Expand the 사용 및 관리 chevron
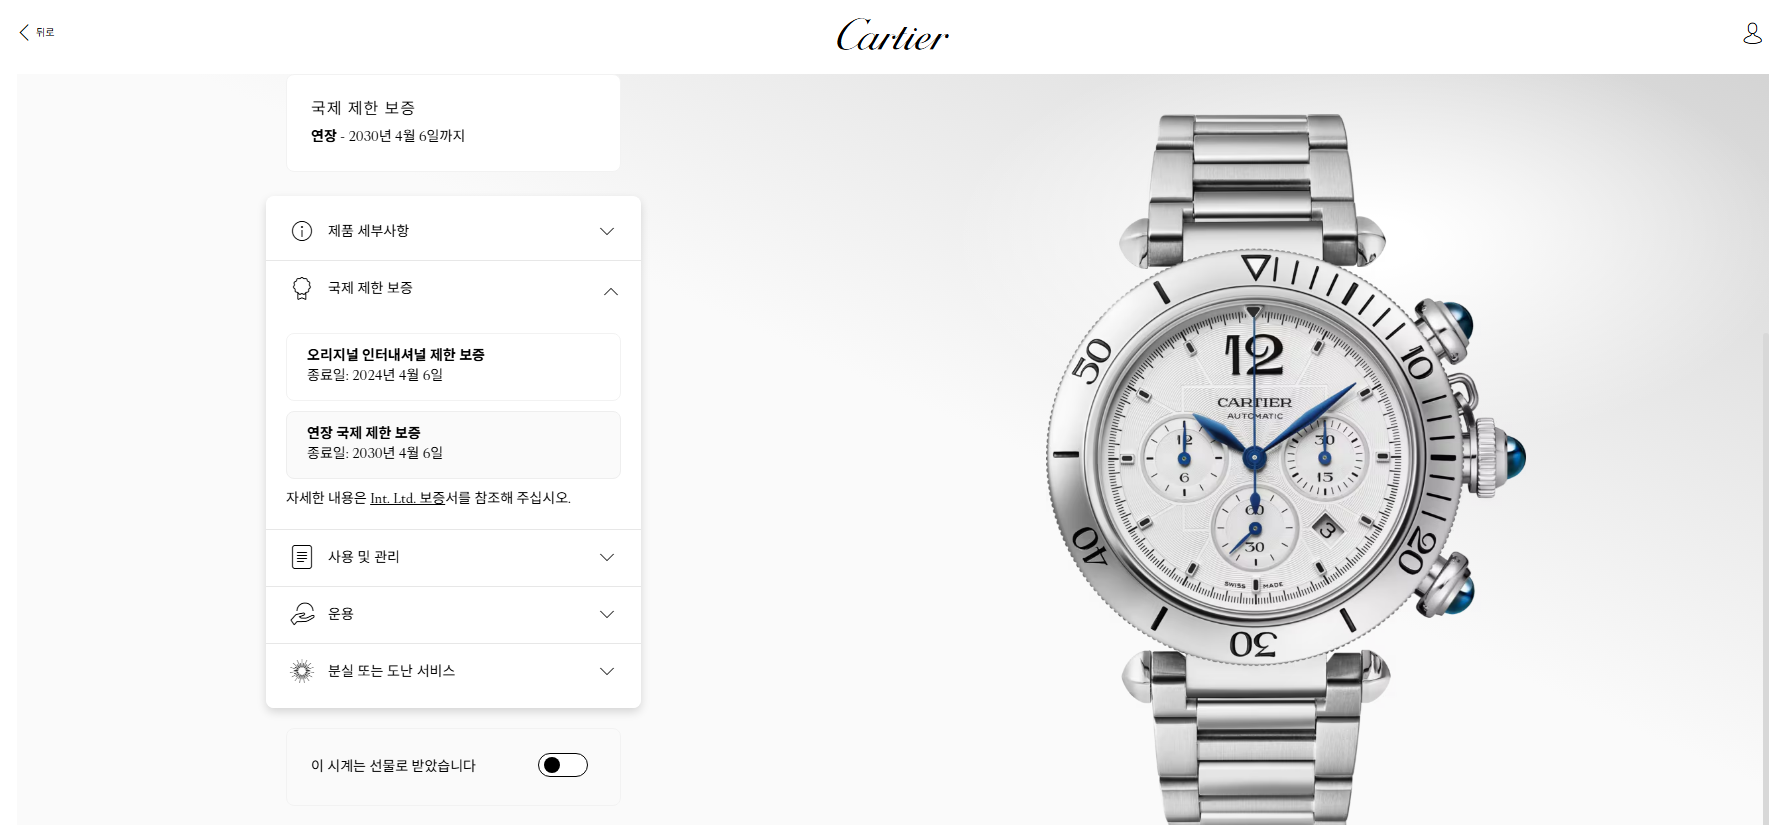1788x825 pixels. (607, 557)
